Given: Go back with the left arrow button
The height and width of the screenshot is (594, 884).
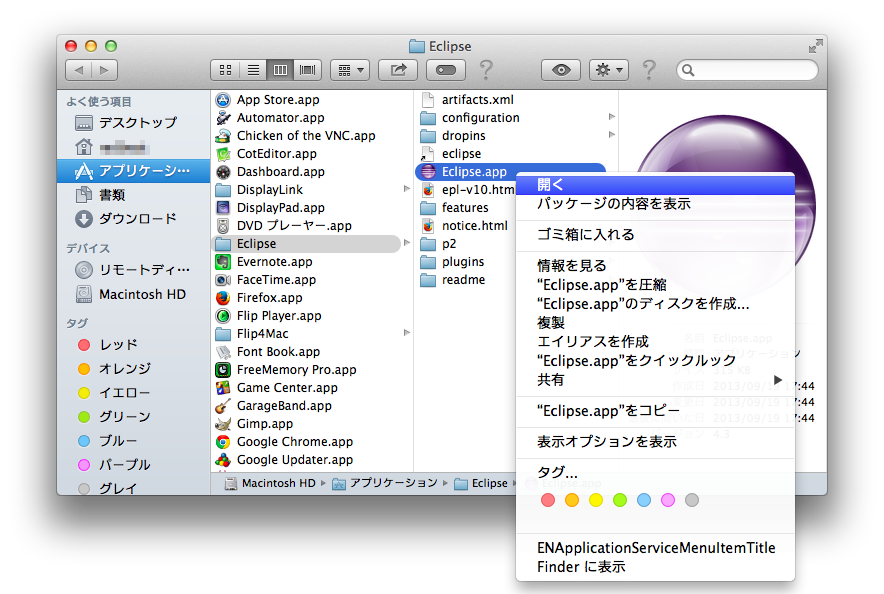Looking at the screenshot, I should pos(79,70).
